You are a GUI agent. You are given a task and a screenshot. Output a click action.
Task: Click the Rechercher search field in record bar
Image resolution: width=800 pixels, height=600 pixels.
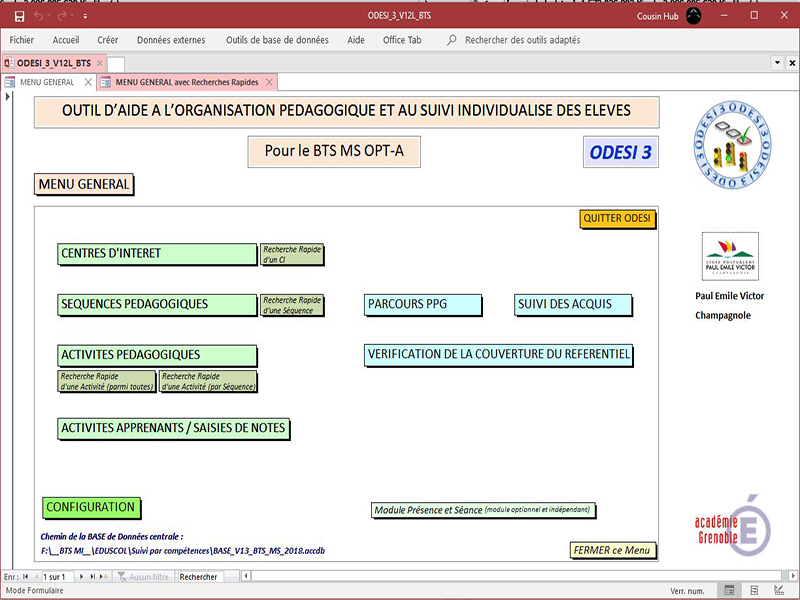(201, 577)
